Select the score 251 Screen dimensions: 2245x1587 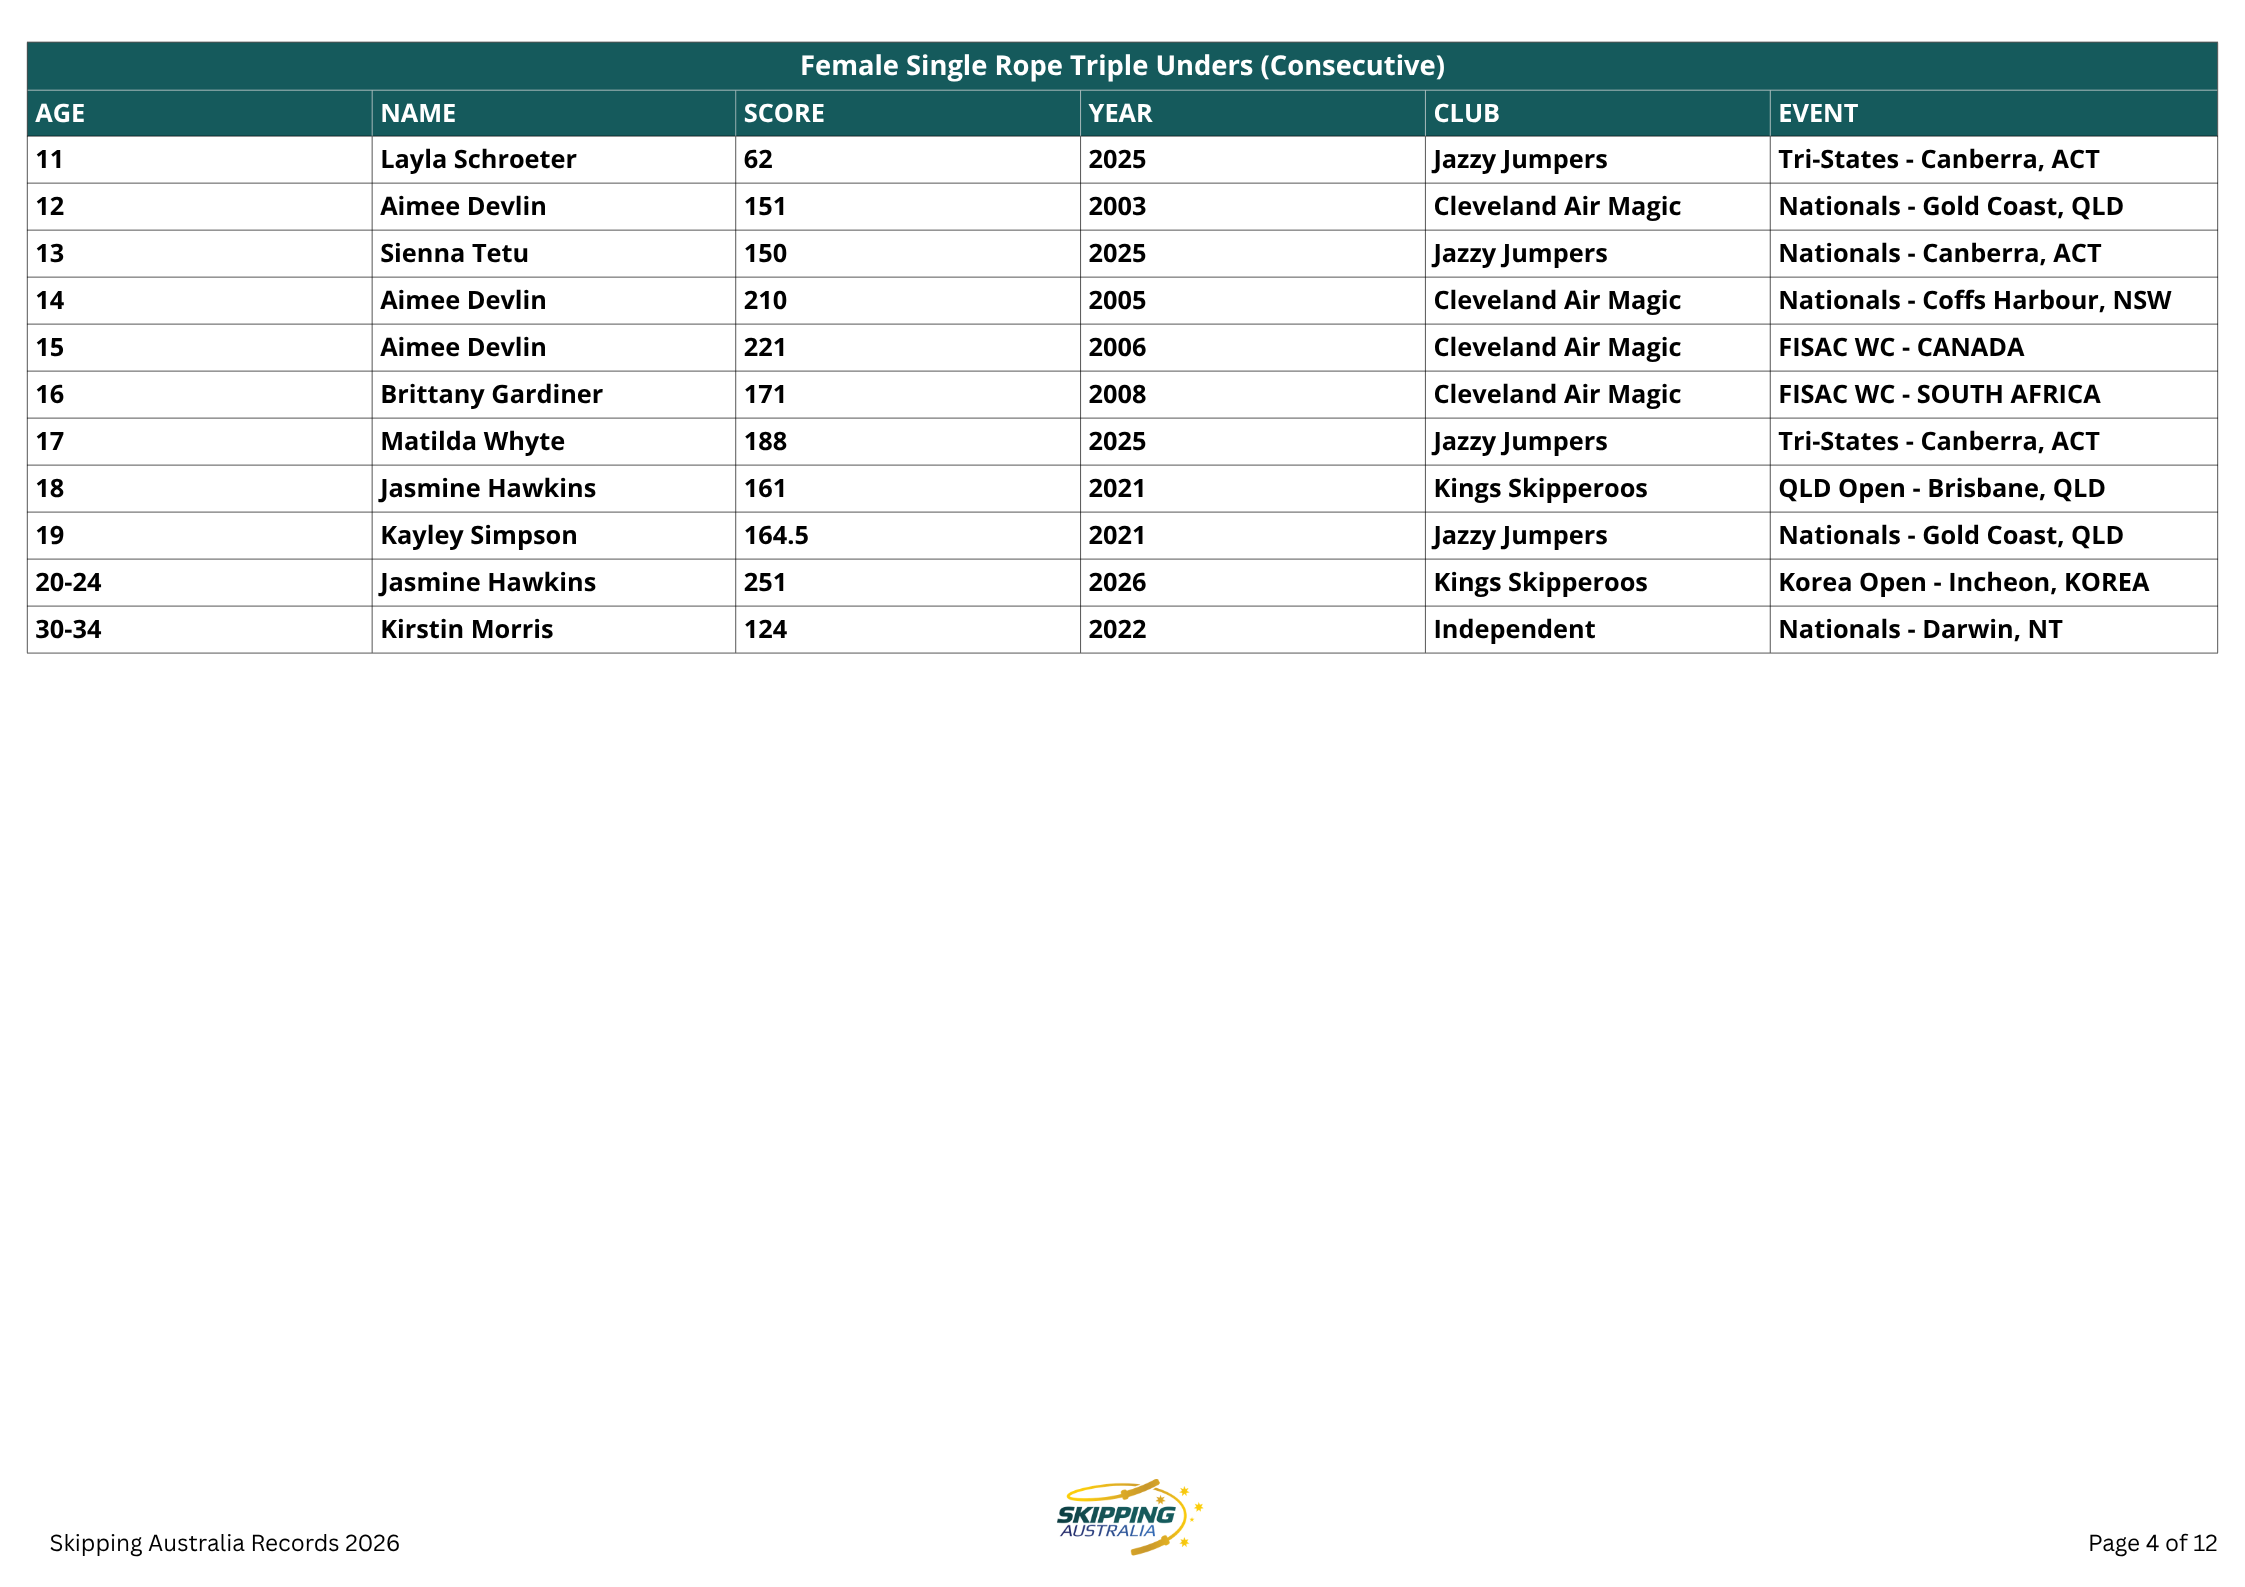coord(765,583)
